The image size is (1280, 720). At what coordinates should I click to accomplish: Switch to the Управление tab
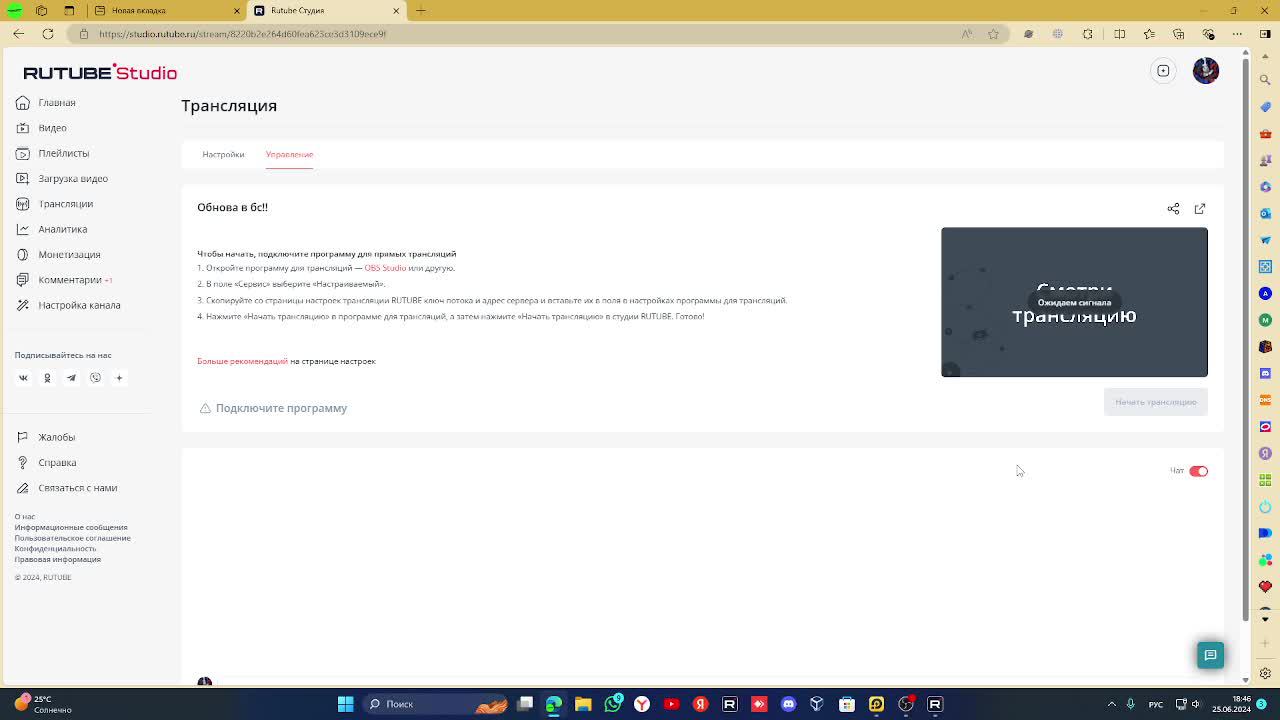coord(289,155)
